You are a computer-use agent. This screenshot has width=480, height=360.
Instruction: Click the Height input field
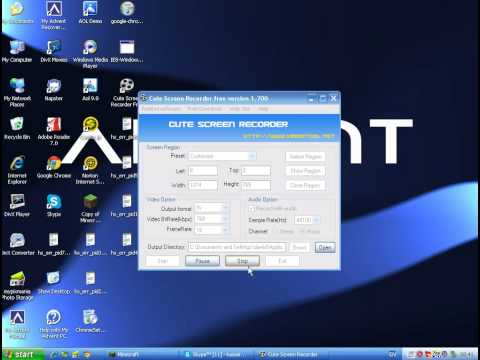click(256, 185)
